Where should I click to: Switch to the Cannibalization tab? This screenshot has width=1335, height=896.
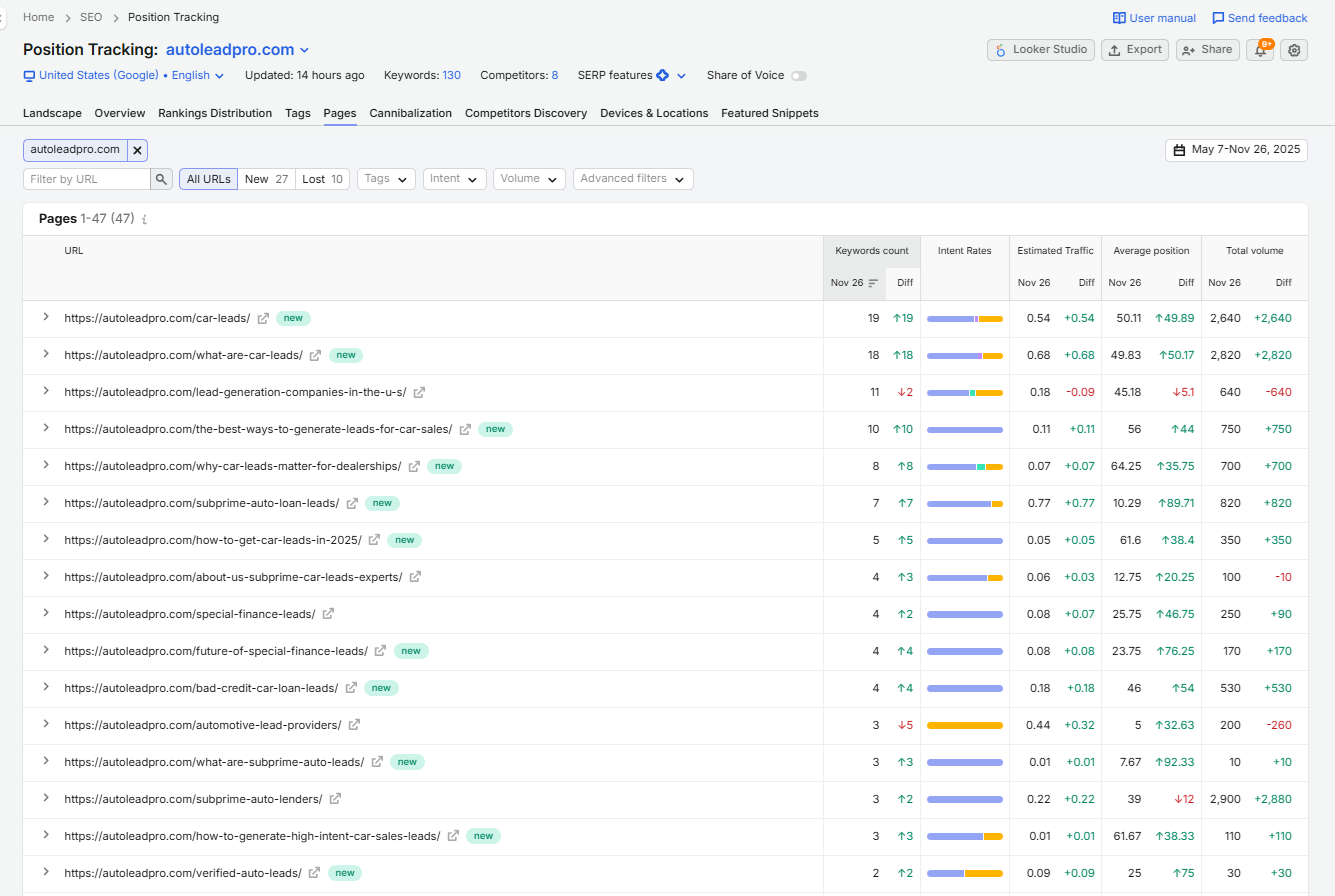[x=411, y=113]
